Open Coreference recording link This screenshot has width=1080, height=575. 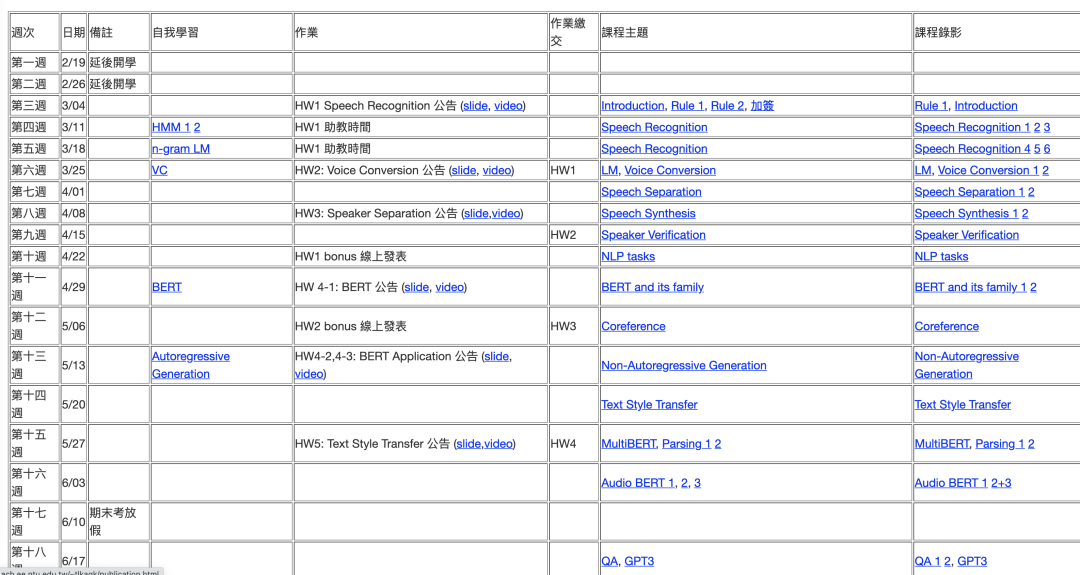(x=946, y=326)
